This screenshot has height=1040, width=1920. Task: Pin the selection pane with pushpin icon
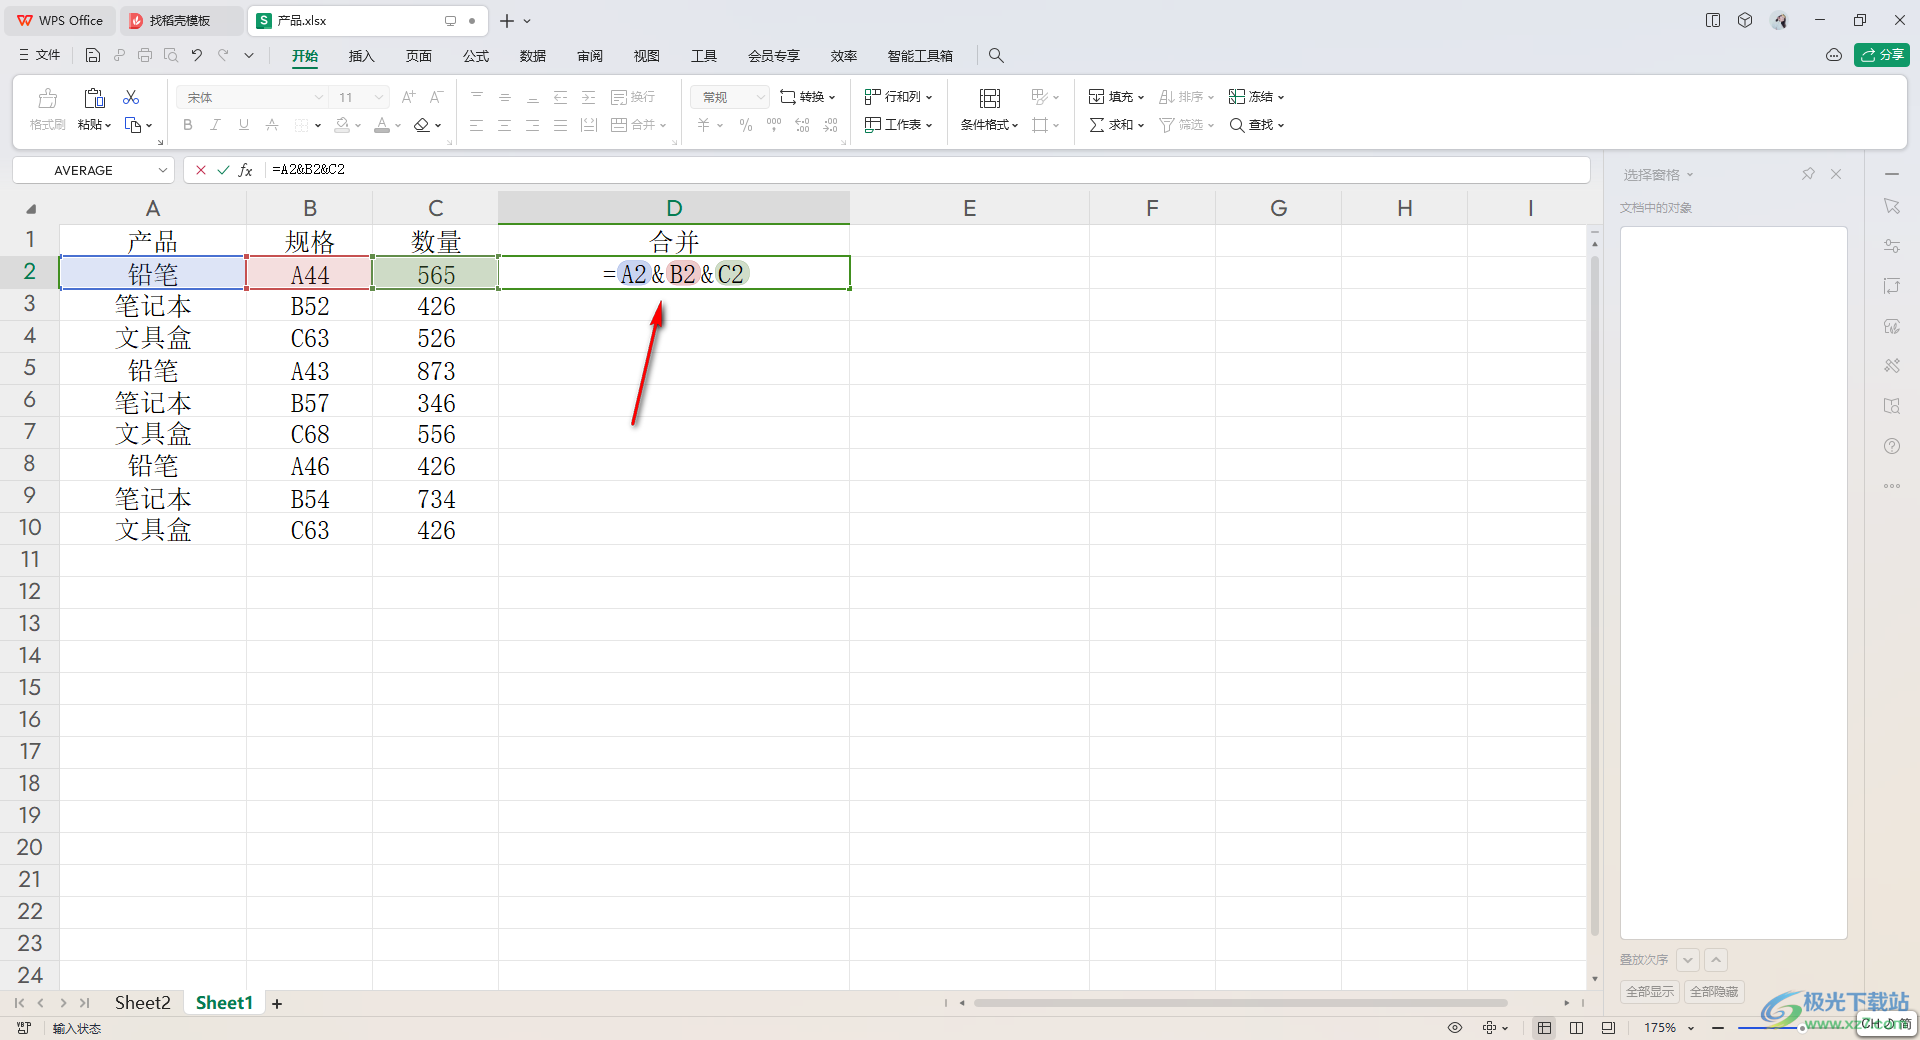1808,174
